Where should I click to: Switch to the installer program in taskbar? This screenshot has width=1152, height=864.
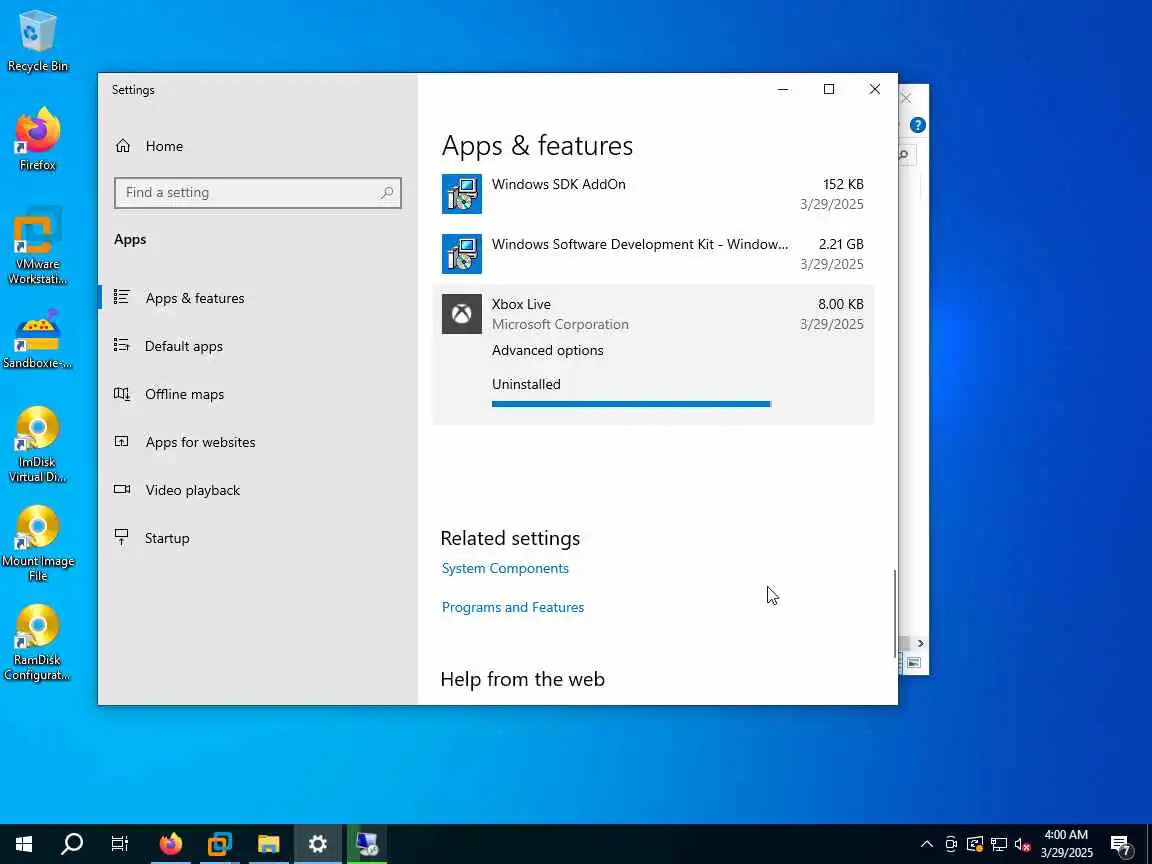[367, 843]
